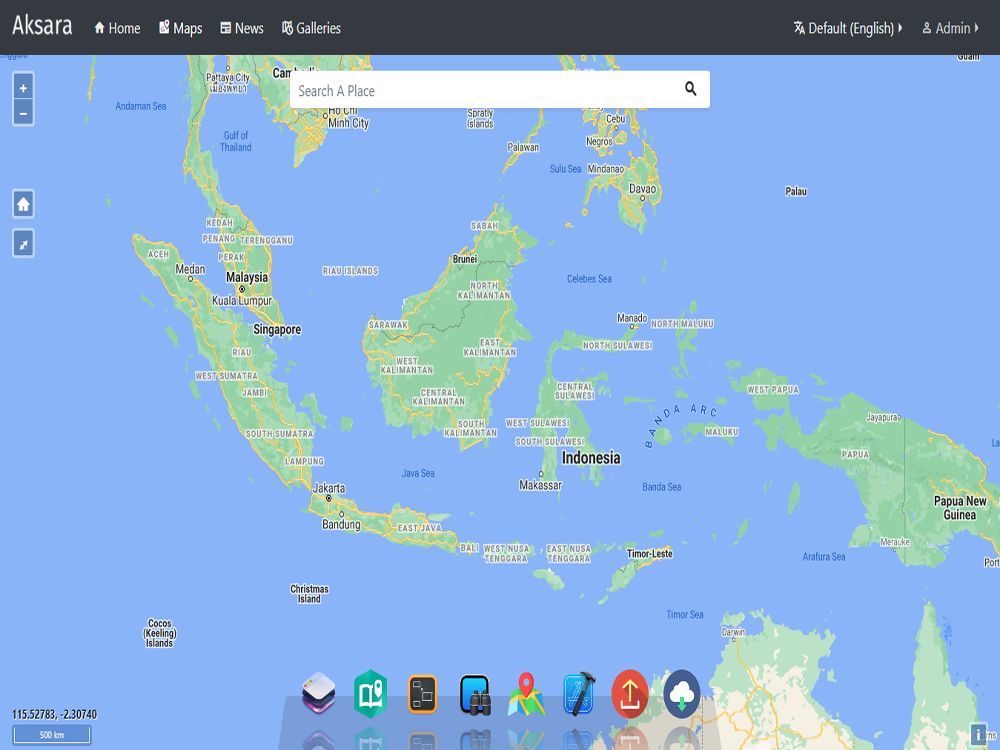This screenshot has width=1000, height=750.
Task: Click the Bandung city label
Action: click(341, 525)
